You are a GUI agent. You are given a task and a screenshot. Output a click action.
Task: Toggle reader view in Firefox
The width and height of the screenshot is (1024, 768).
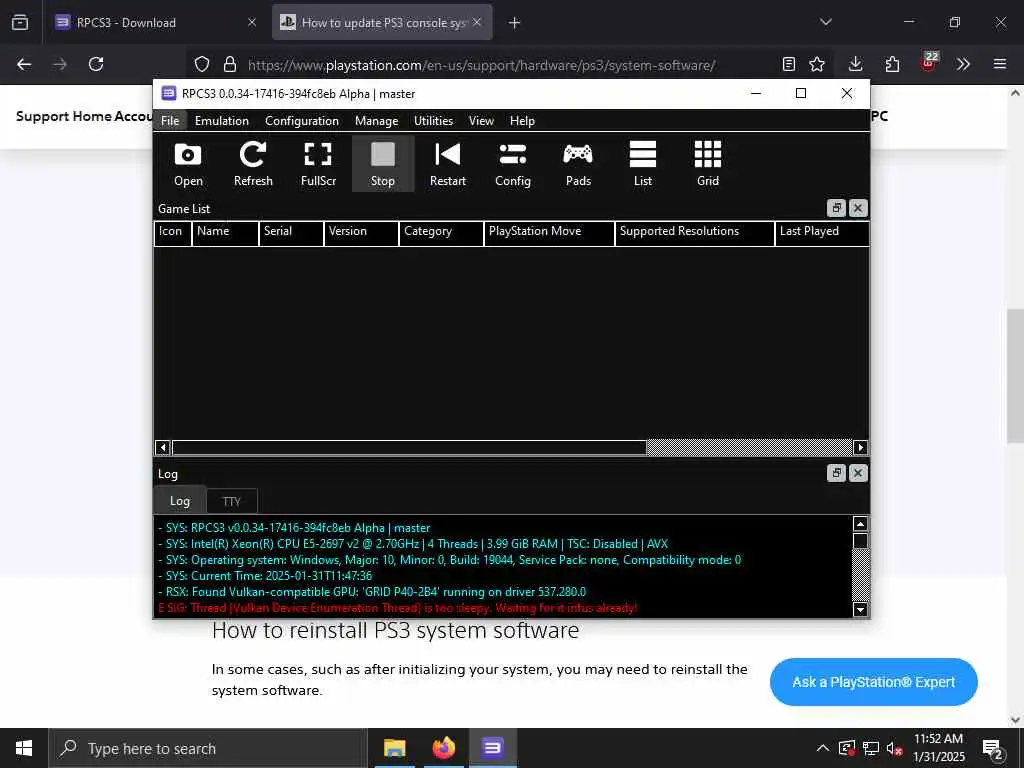[x=789, y=64]
